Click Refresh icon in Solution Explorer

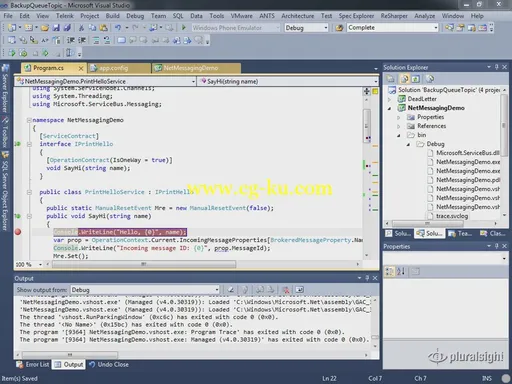pyautogui.click(x=415, y=79)
